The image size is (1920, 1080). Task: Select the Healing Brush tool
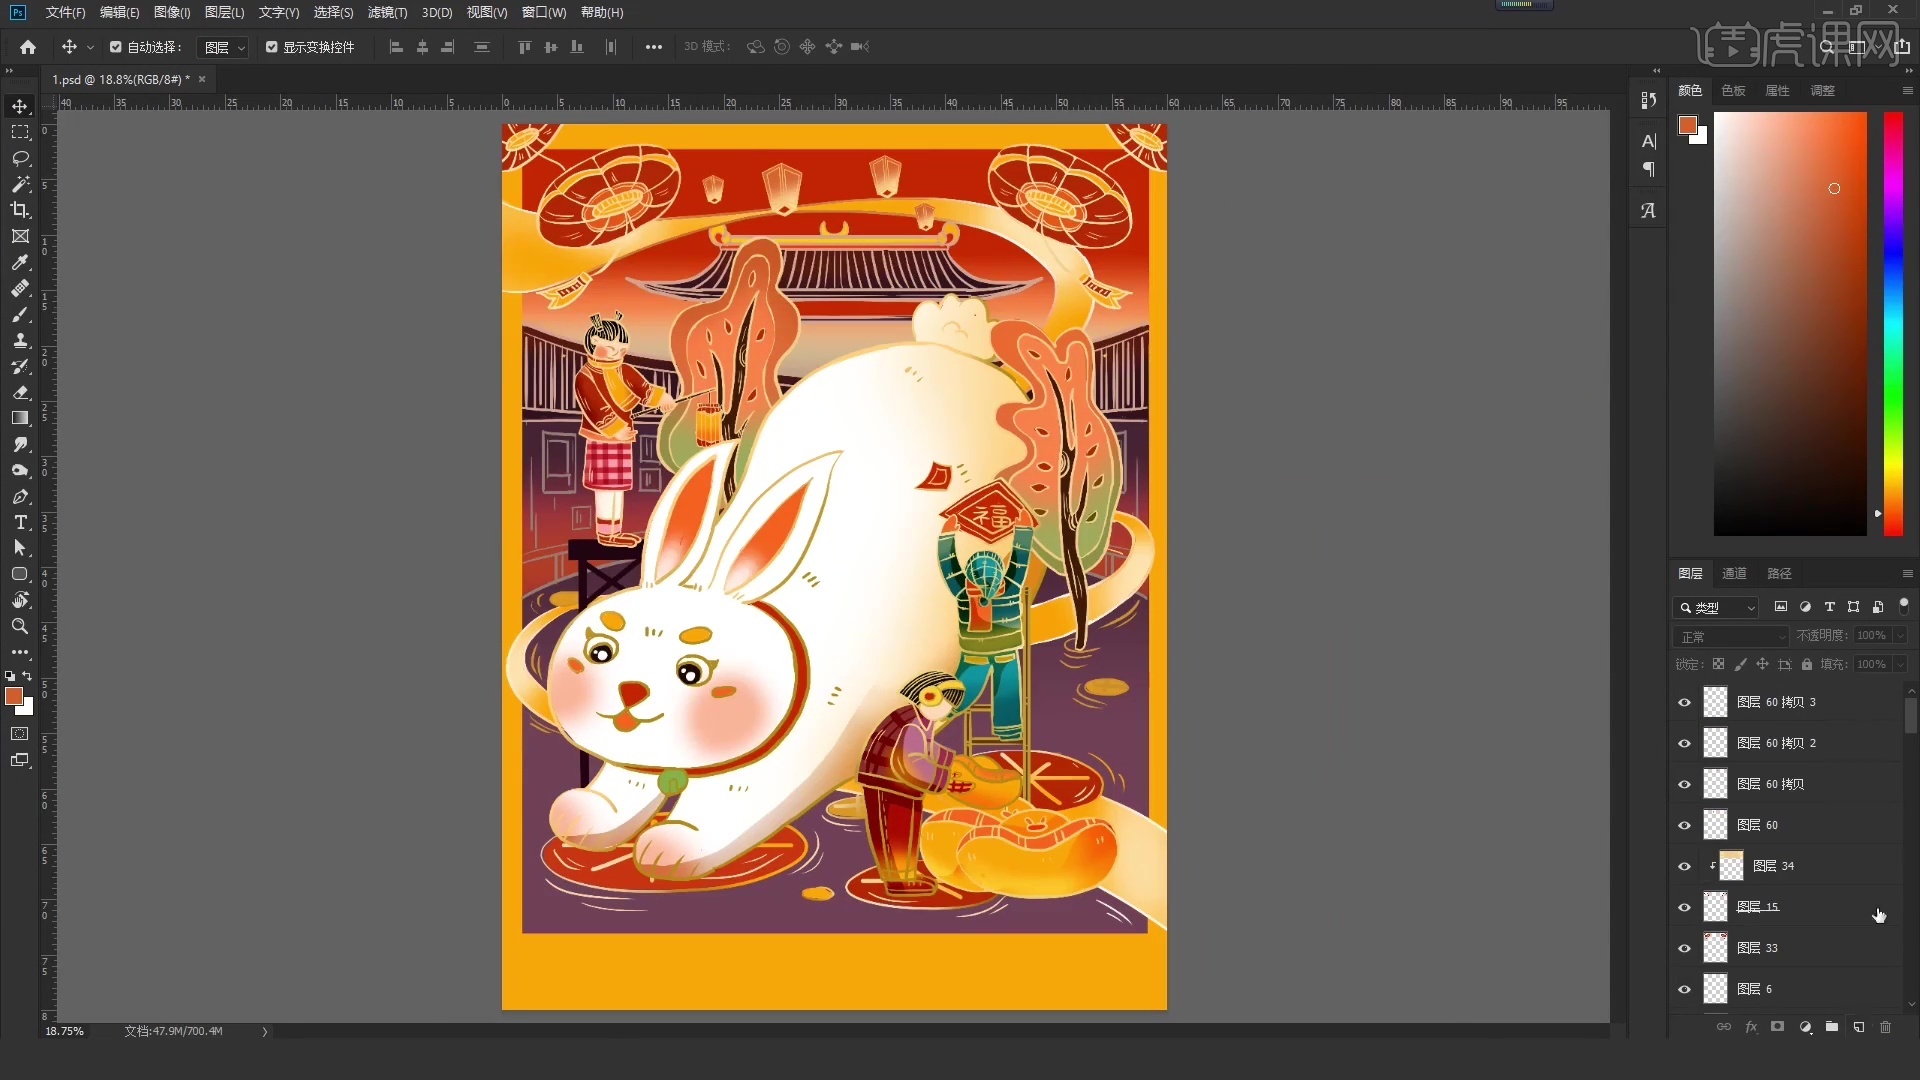click(20, 288)
